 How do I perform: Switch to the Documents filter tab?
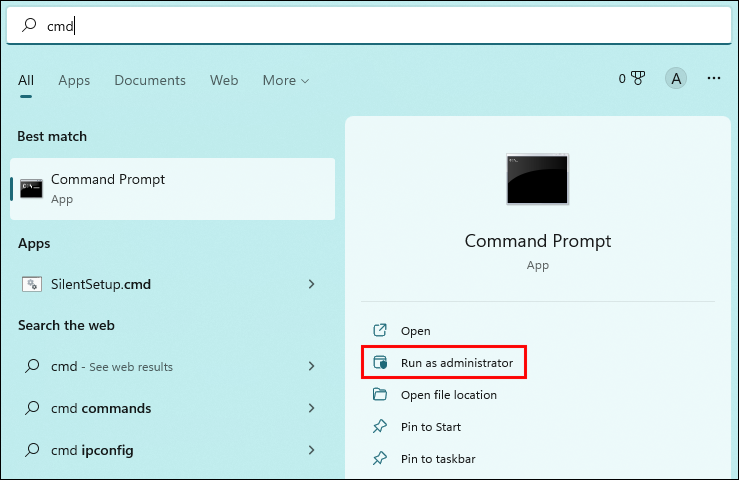tap(150, 80)
